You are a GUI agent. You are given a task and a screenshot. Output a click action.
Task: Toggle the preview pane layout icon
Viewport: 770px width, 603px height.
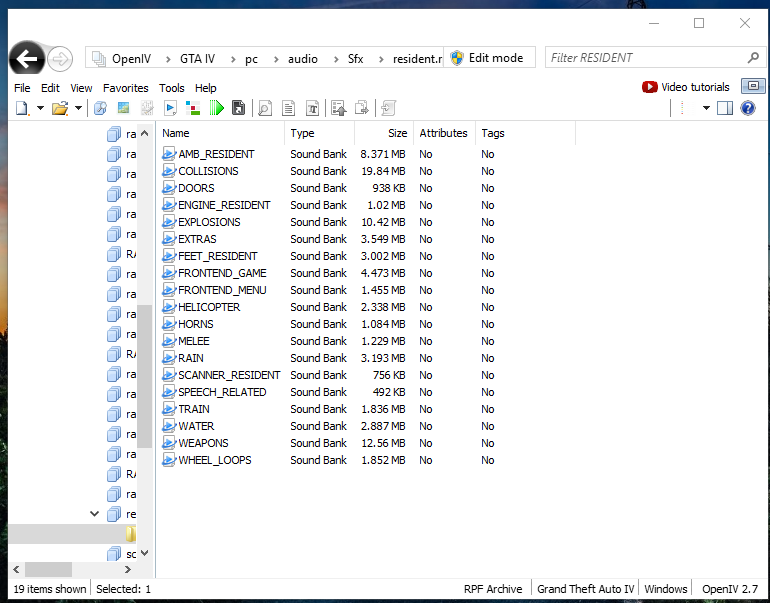tap(725, 108)
